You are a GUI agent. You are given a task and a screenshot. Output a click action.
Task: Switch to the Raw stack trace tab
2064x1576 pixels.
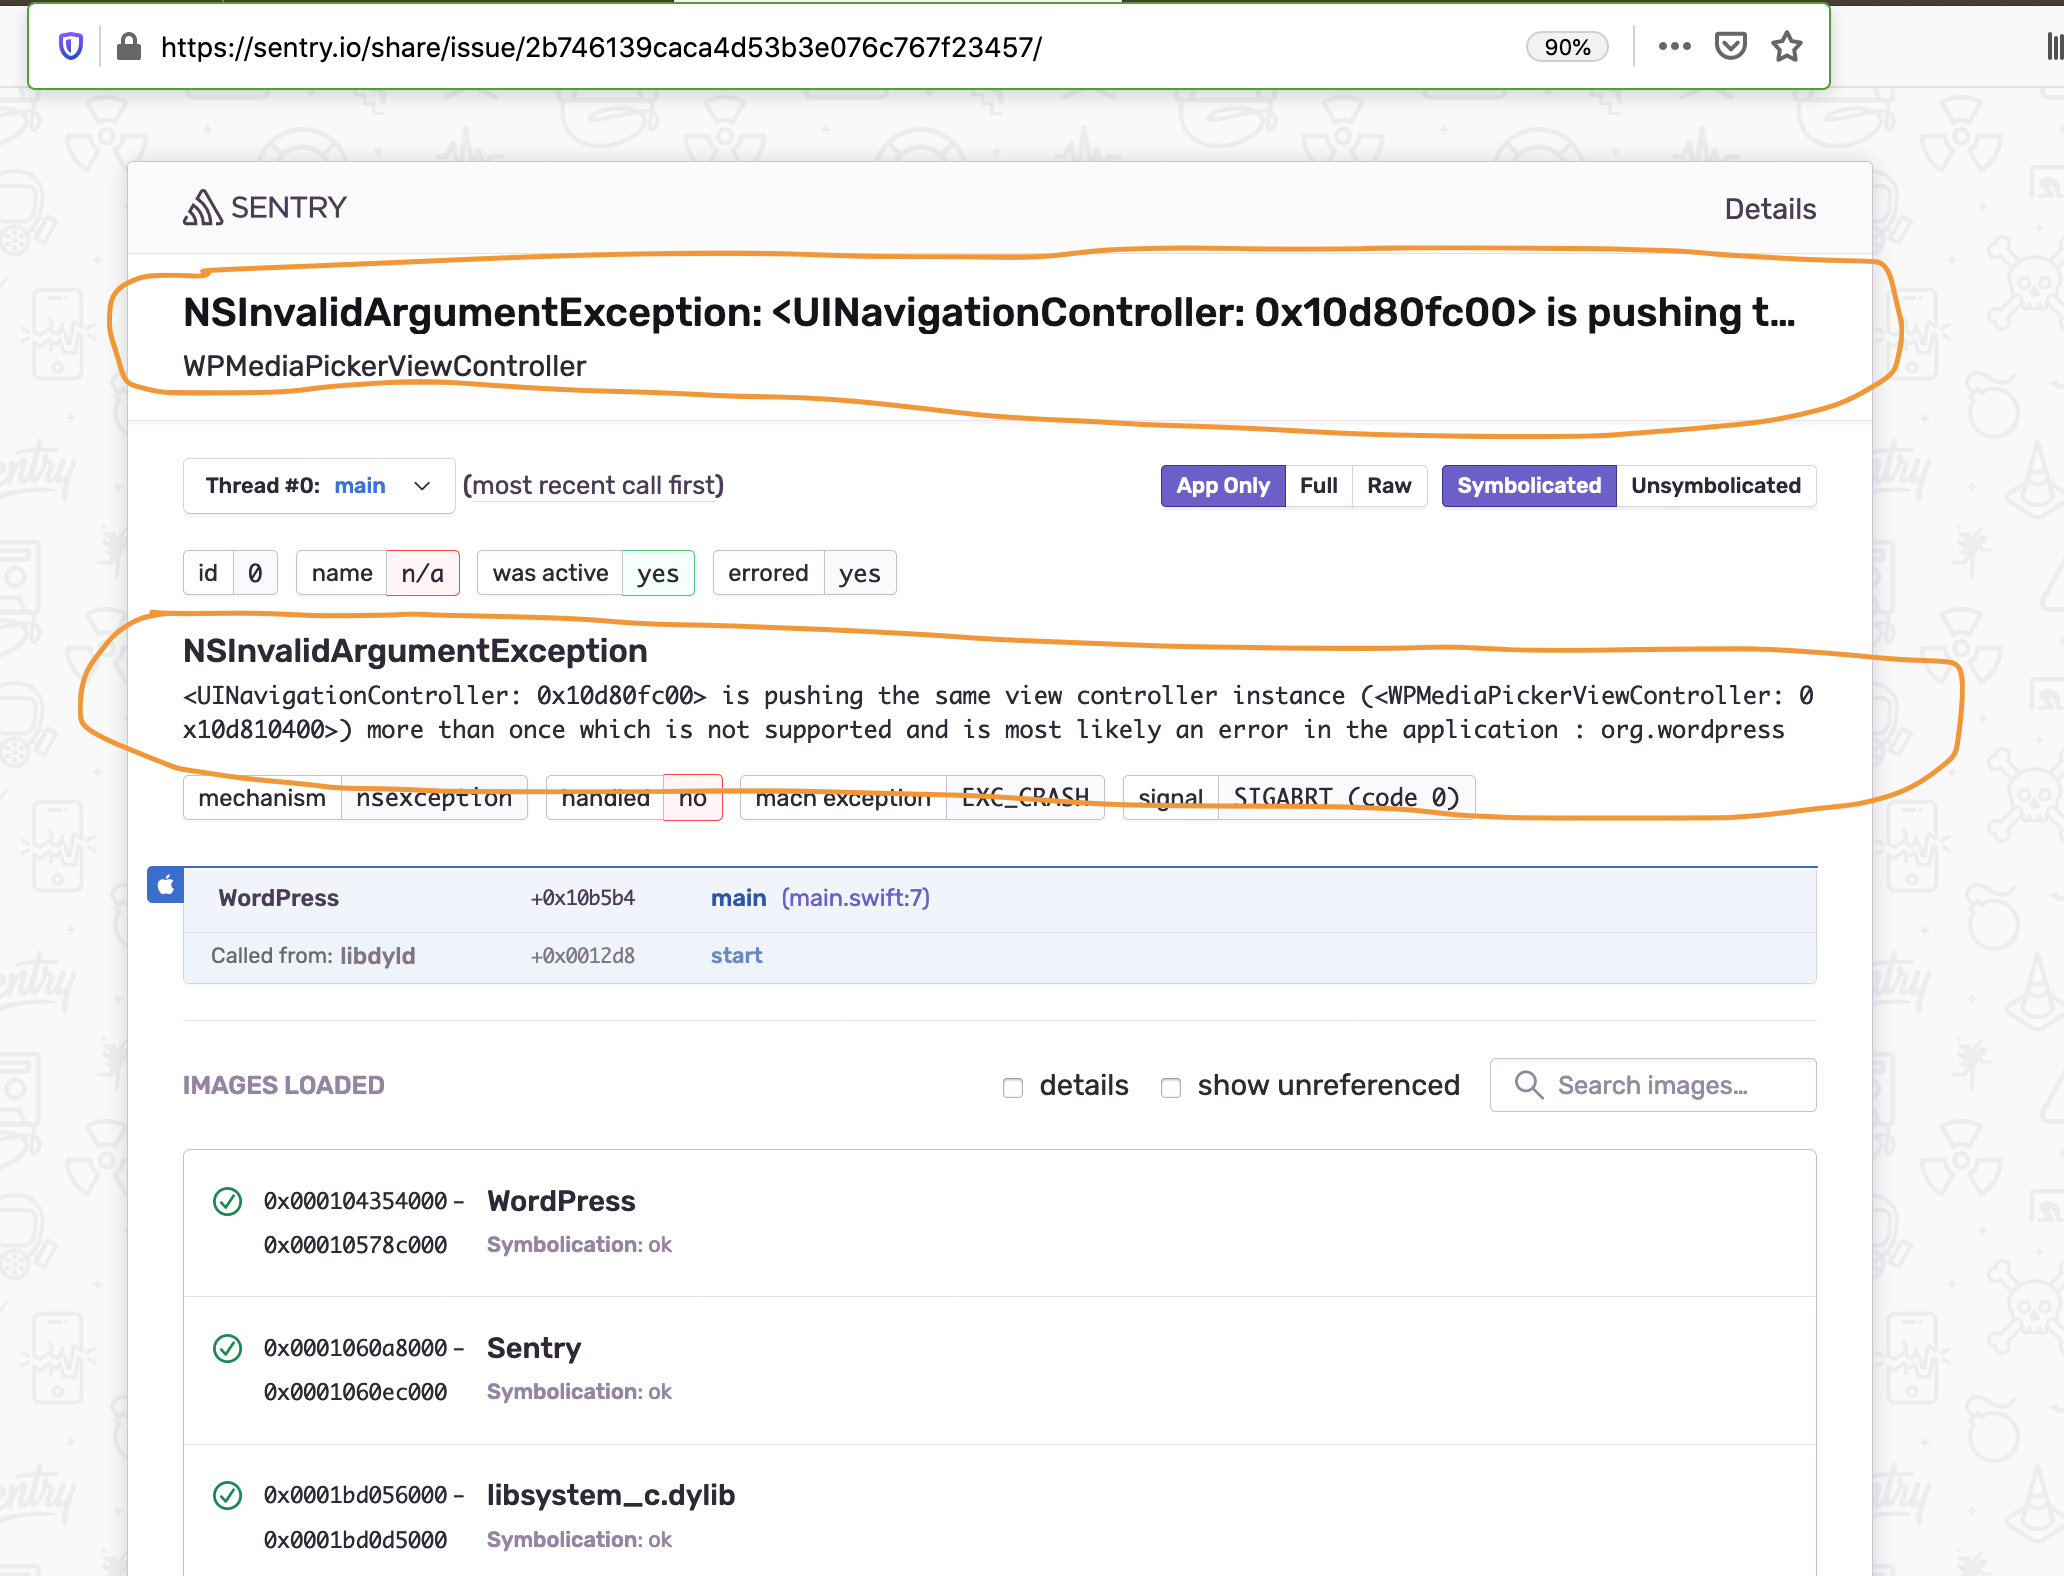[x=1389, y=486]
